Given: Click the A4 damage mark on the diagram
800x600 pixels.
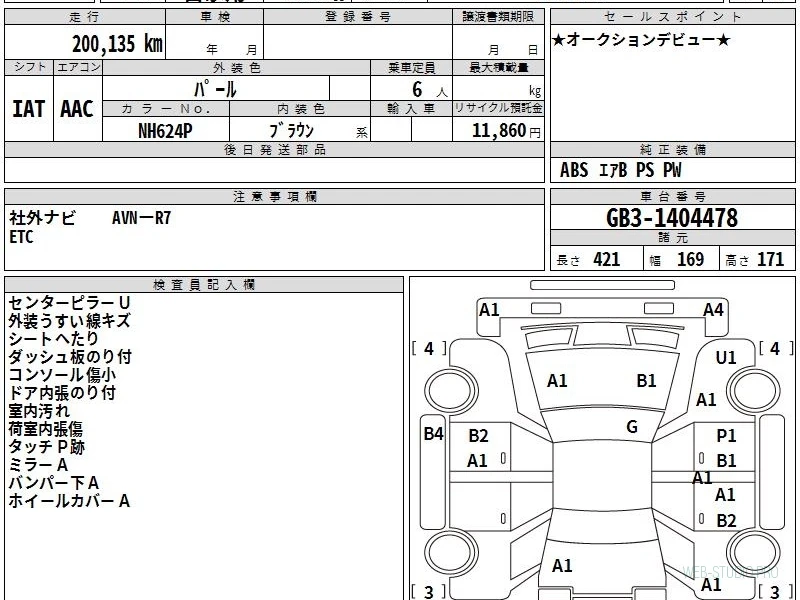Looking at the screenshot, I should click(x=713, y=310).
